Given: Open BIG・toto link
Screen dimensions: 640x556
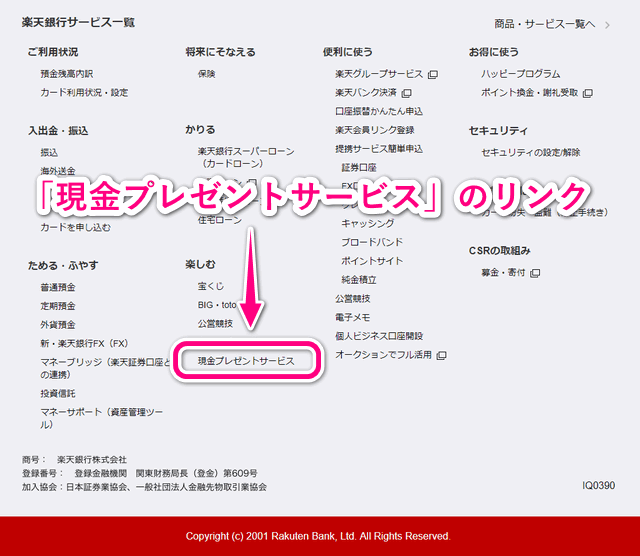Looking at the screenshot, I should (217, 305).
